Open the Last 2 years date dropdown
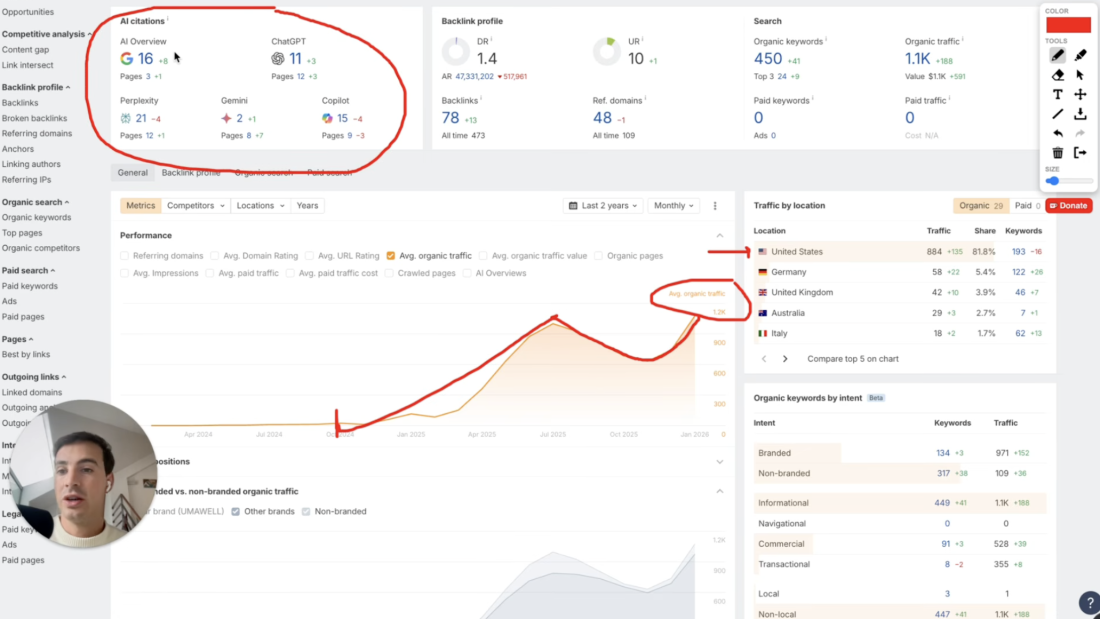Viewport: 1100px width, 619px height. [x=605, y=205]
